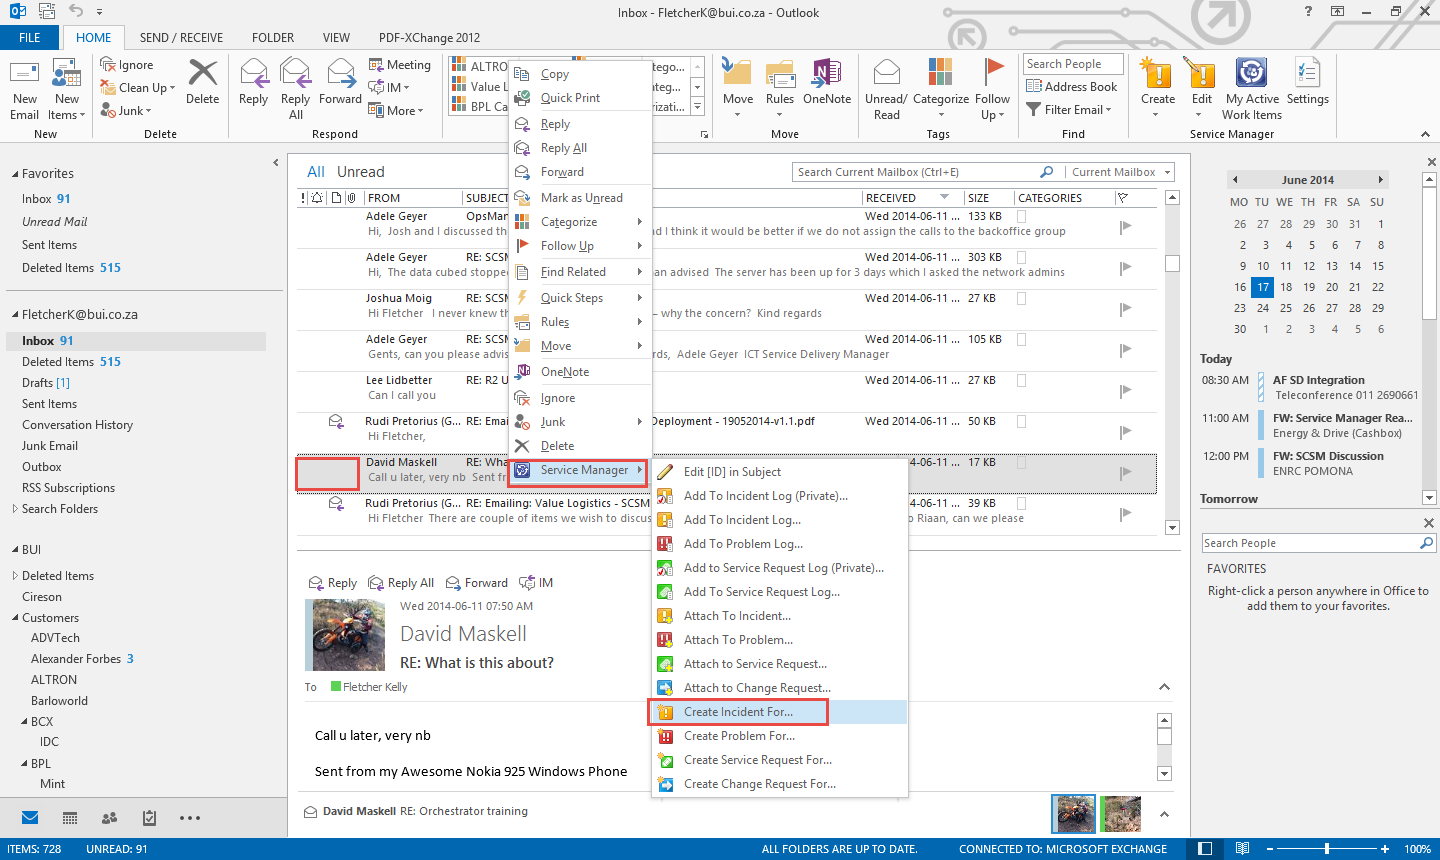Screen dimensions: 1440x860
Task: Click the Delete X icon in ribbon
Action: pos(203,74)
